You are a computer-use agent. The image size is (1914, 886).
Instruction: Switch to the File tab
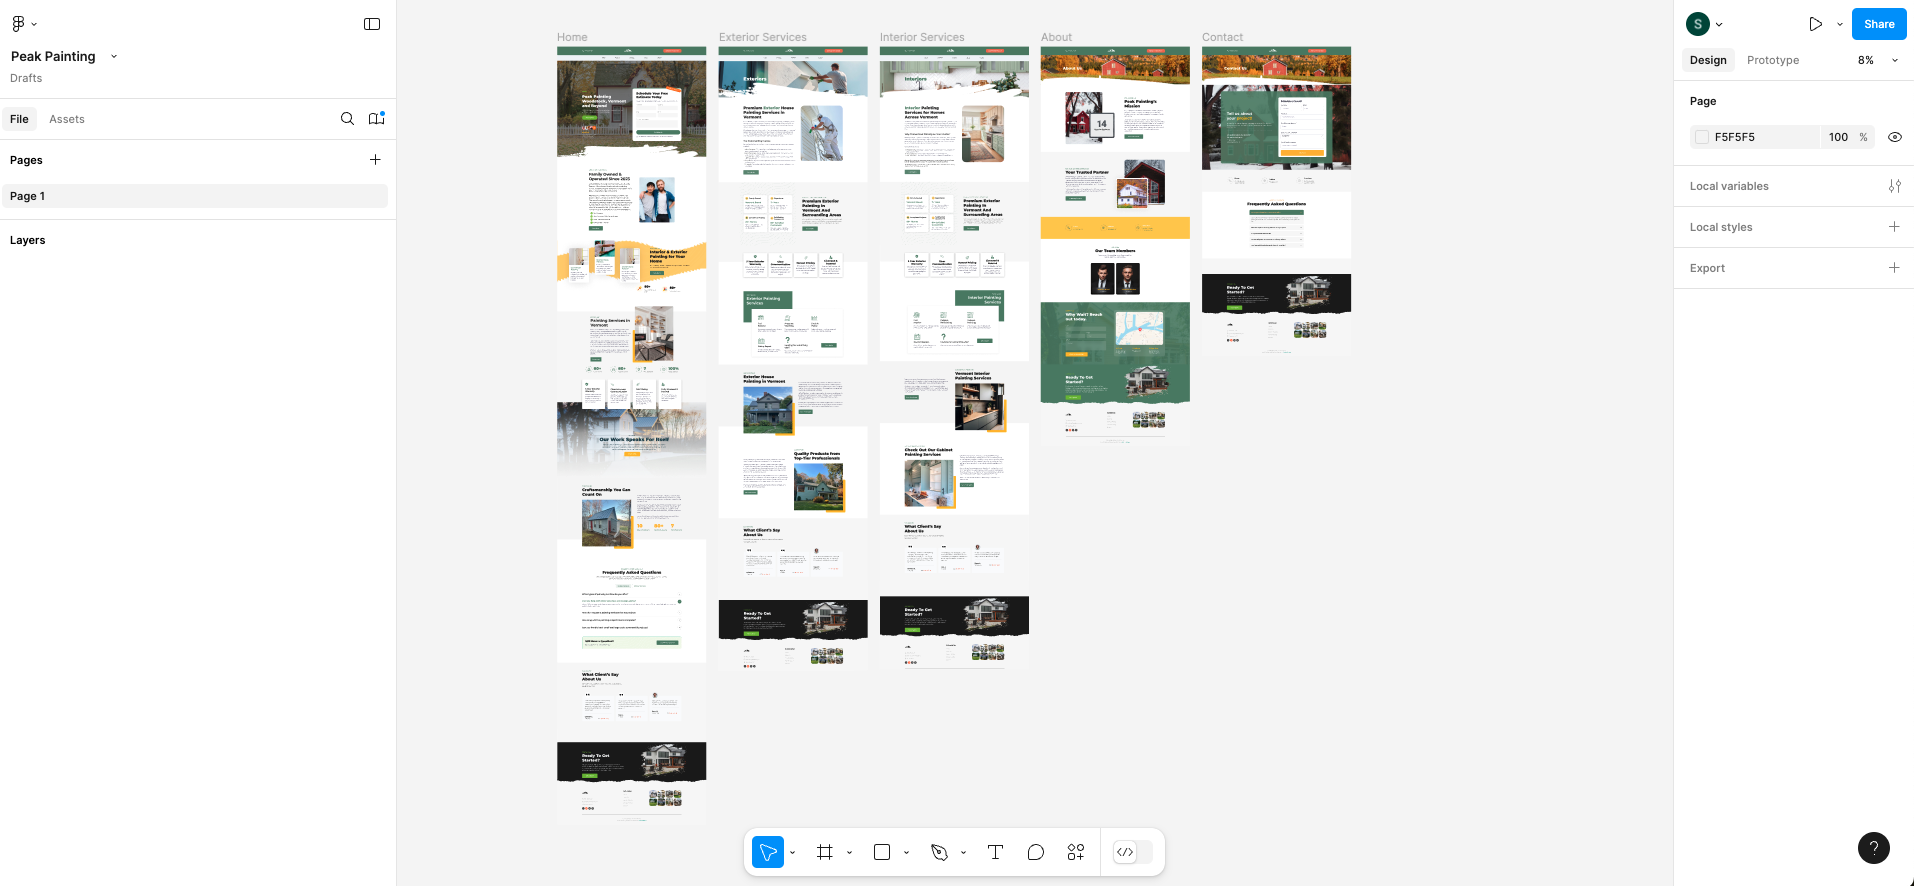point(19,119)
